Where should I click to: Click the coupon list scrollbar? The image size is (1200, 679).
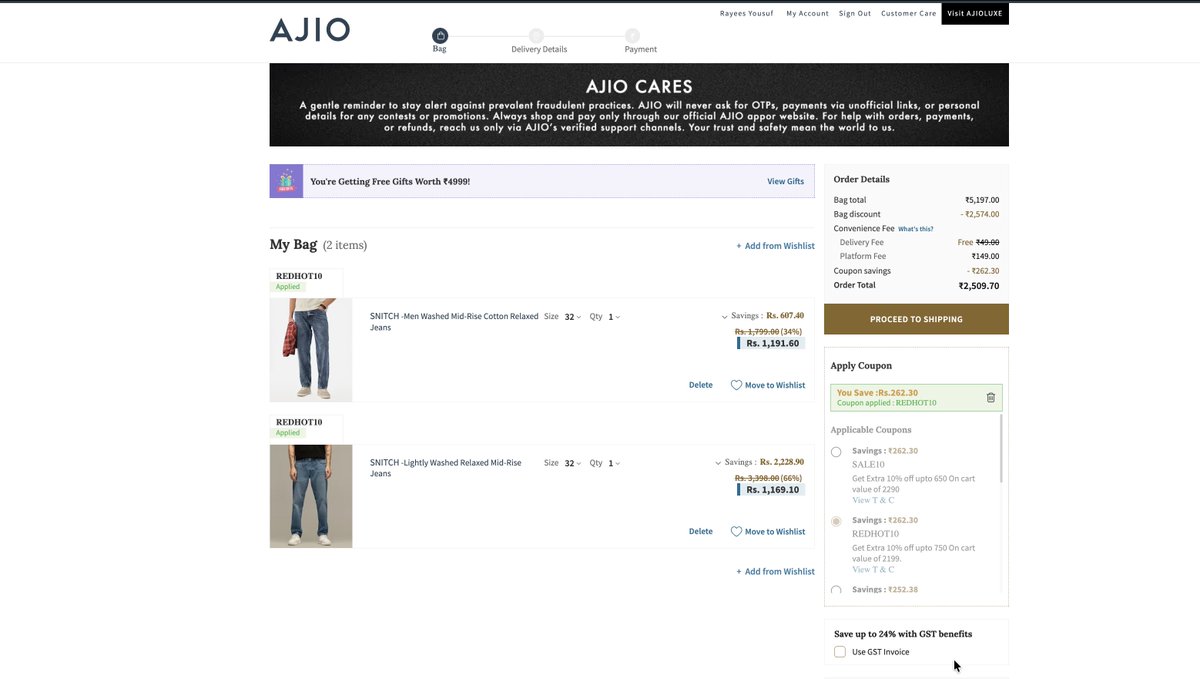[1001, 449]
